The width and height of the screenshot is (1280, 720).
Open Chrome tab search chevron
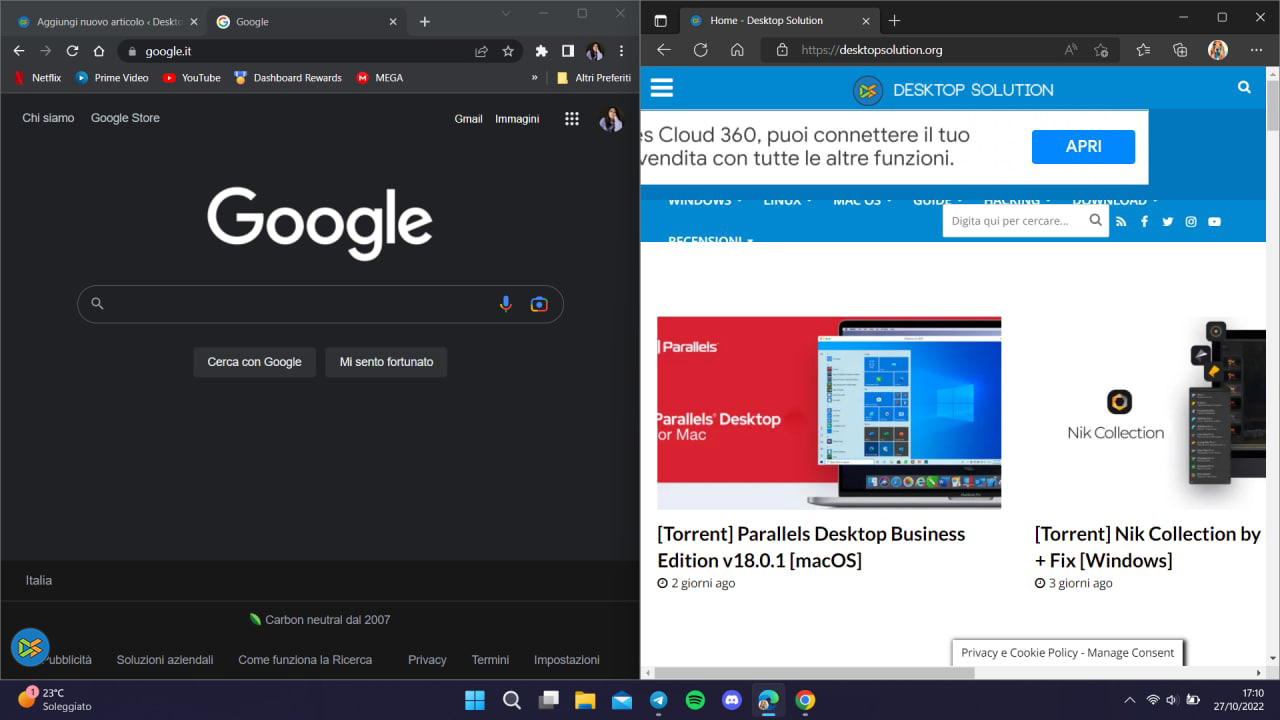pos(506,14)
